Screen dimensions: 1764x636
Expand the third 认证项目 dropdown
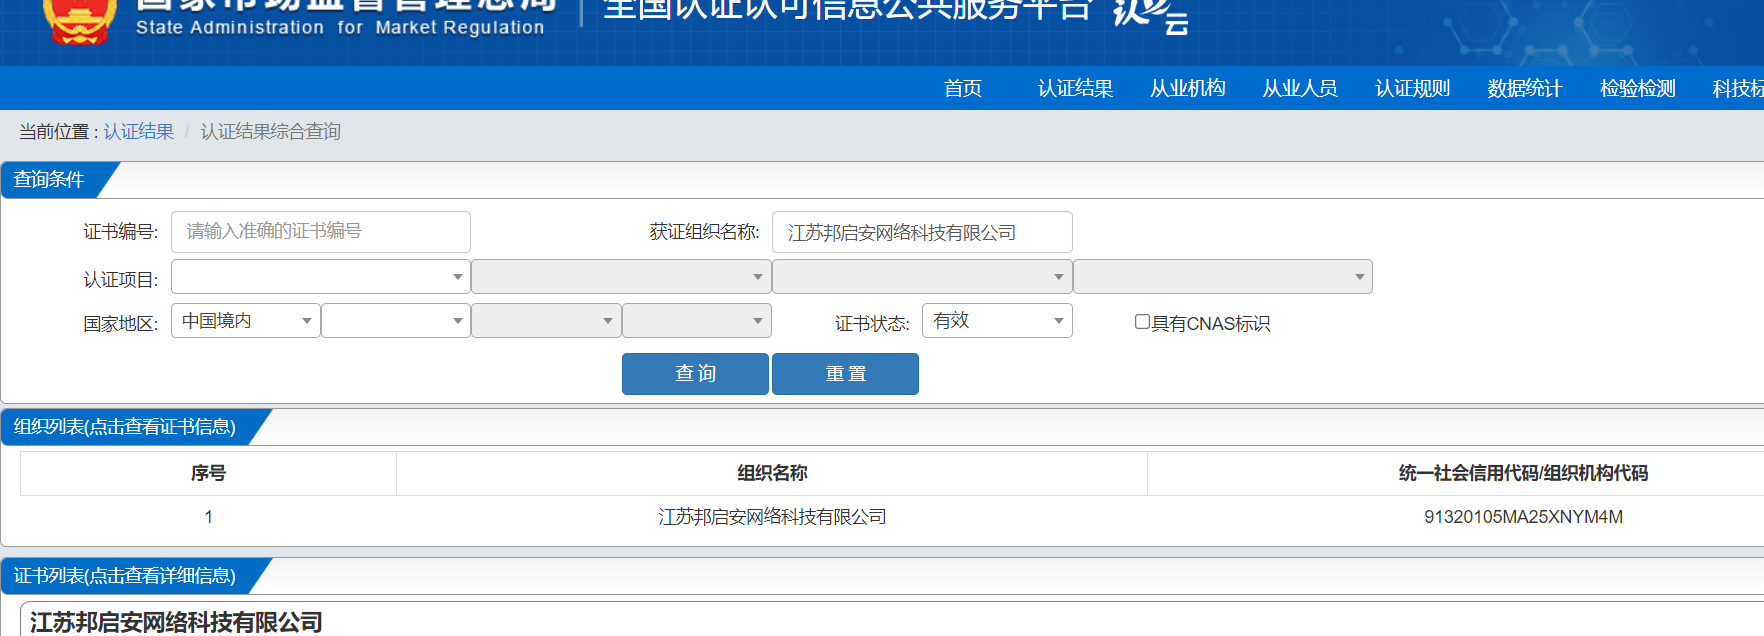(922, 277)
